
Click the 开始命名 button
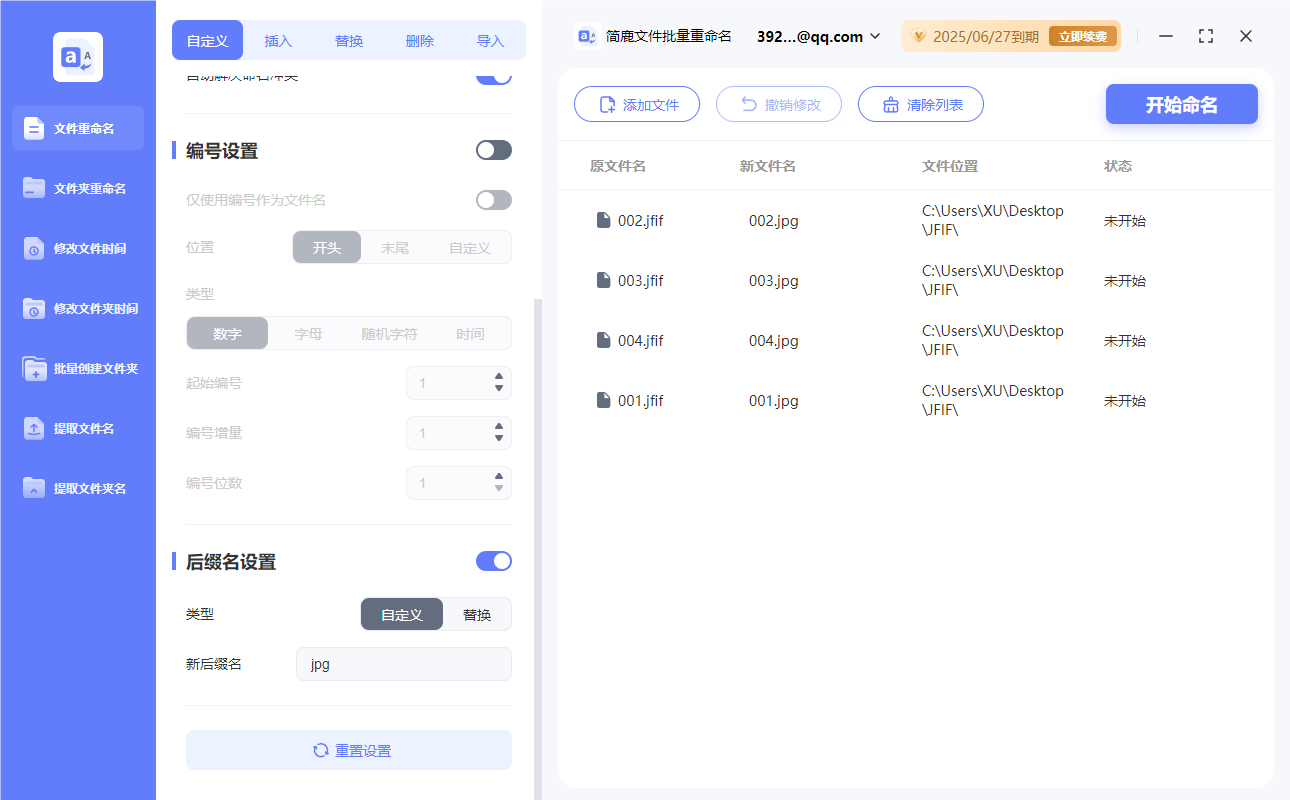click(x=1181, y=104)
